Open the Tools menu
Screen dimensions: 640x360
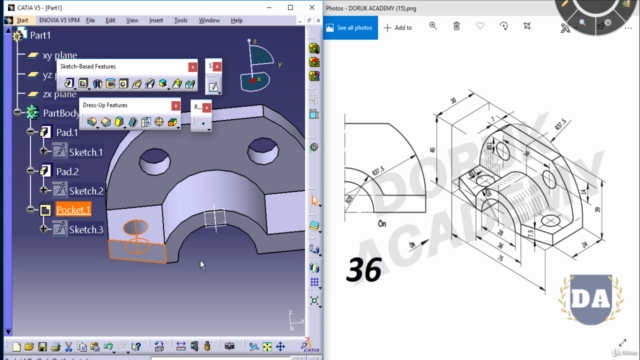click(x=180, y=20)
